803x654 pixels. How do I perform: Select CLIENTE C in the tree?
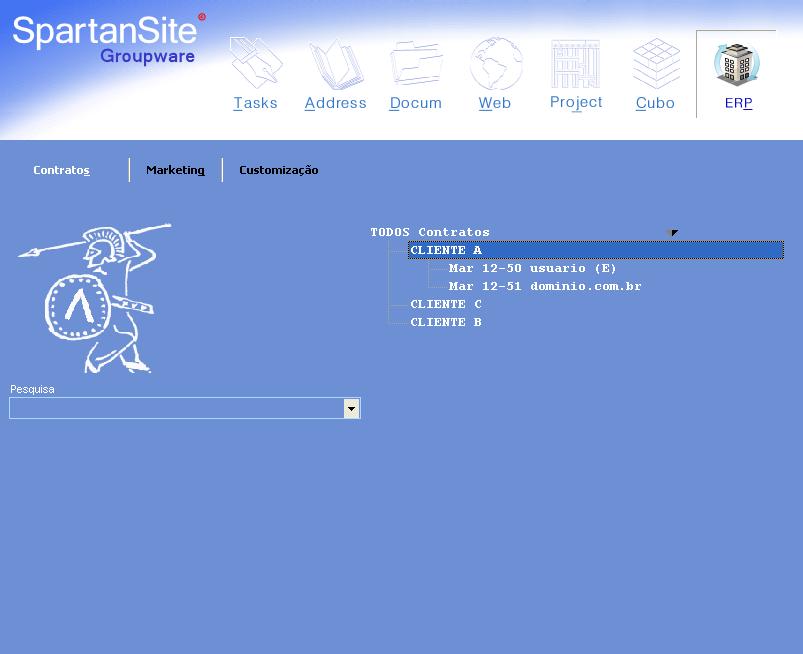coord(446,304)
